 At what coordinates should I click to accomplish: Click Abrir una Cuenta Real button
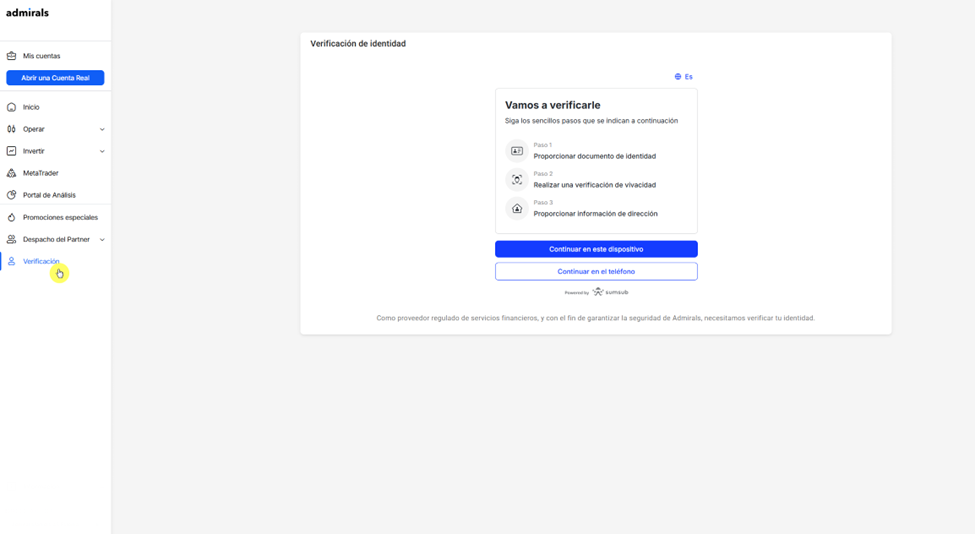coord(55,78)
